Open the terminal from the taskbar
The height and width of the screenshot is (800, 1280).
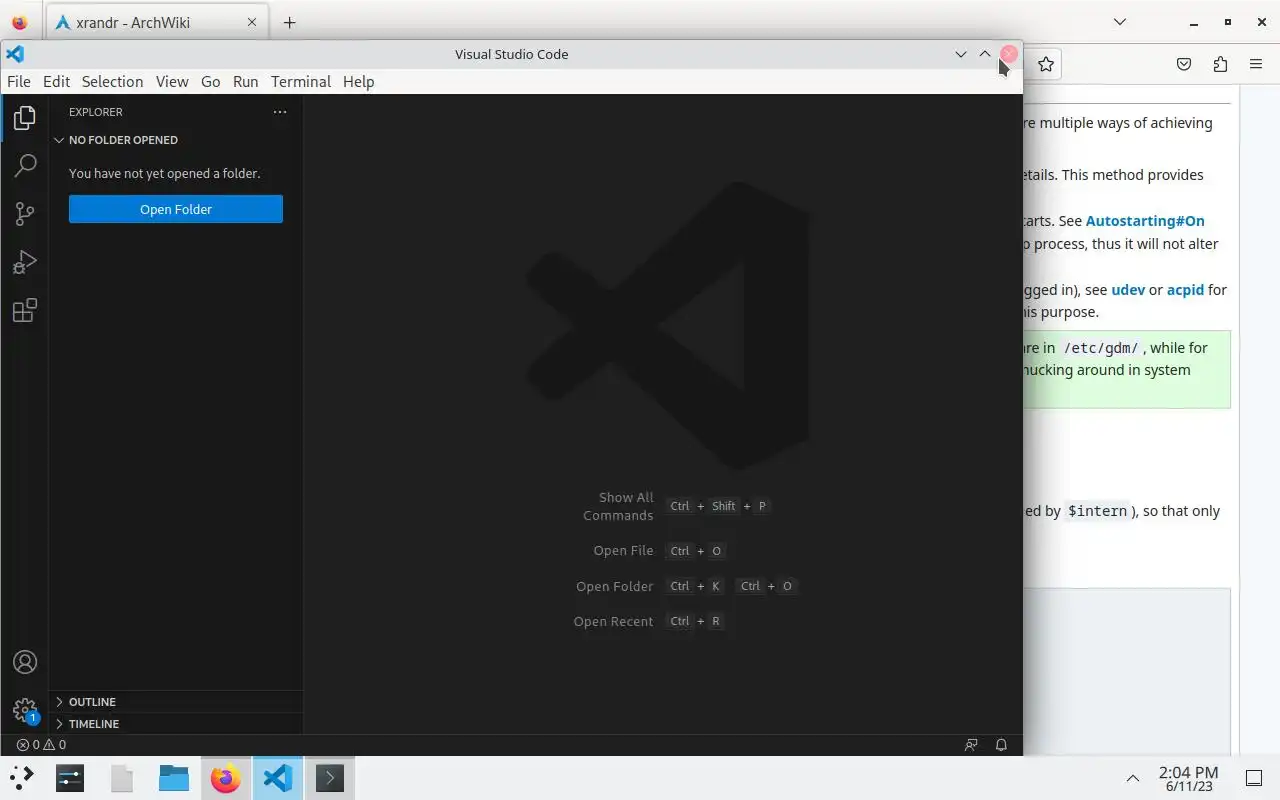[x=330, y=777]
